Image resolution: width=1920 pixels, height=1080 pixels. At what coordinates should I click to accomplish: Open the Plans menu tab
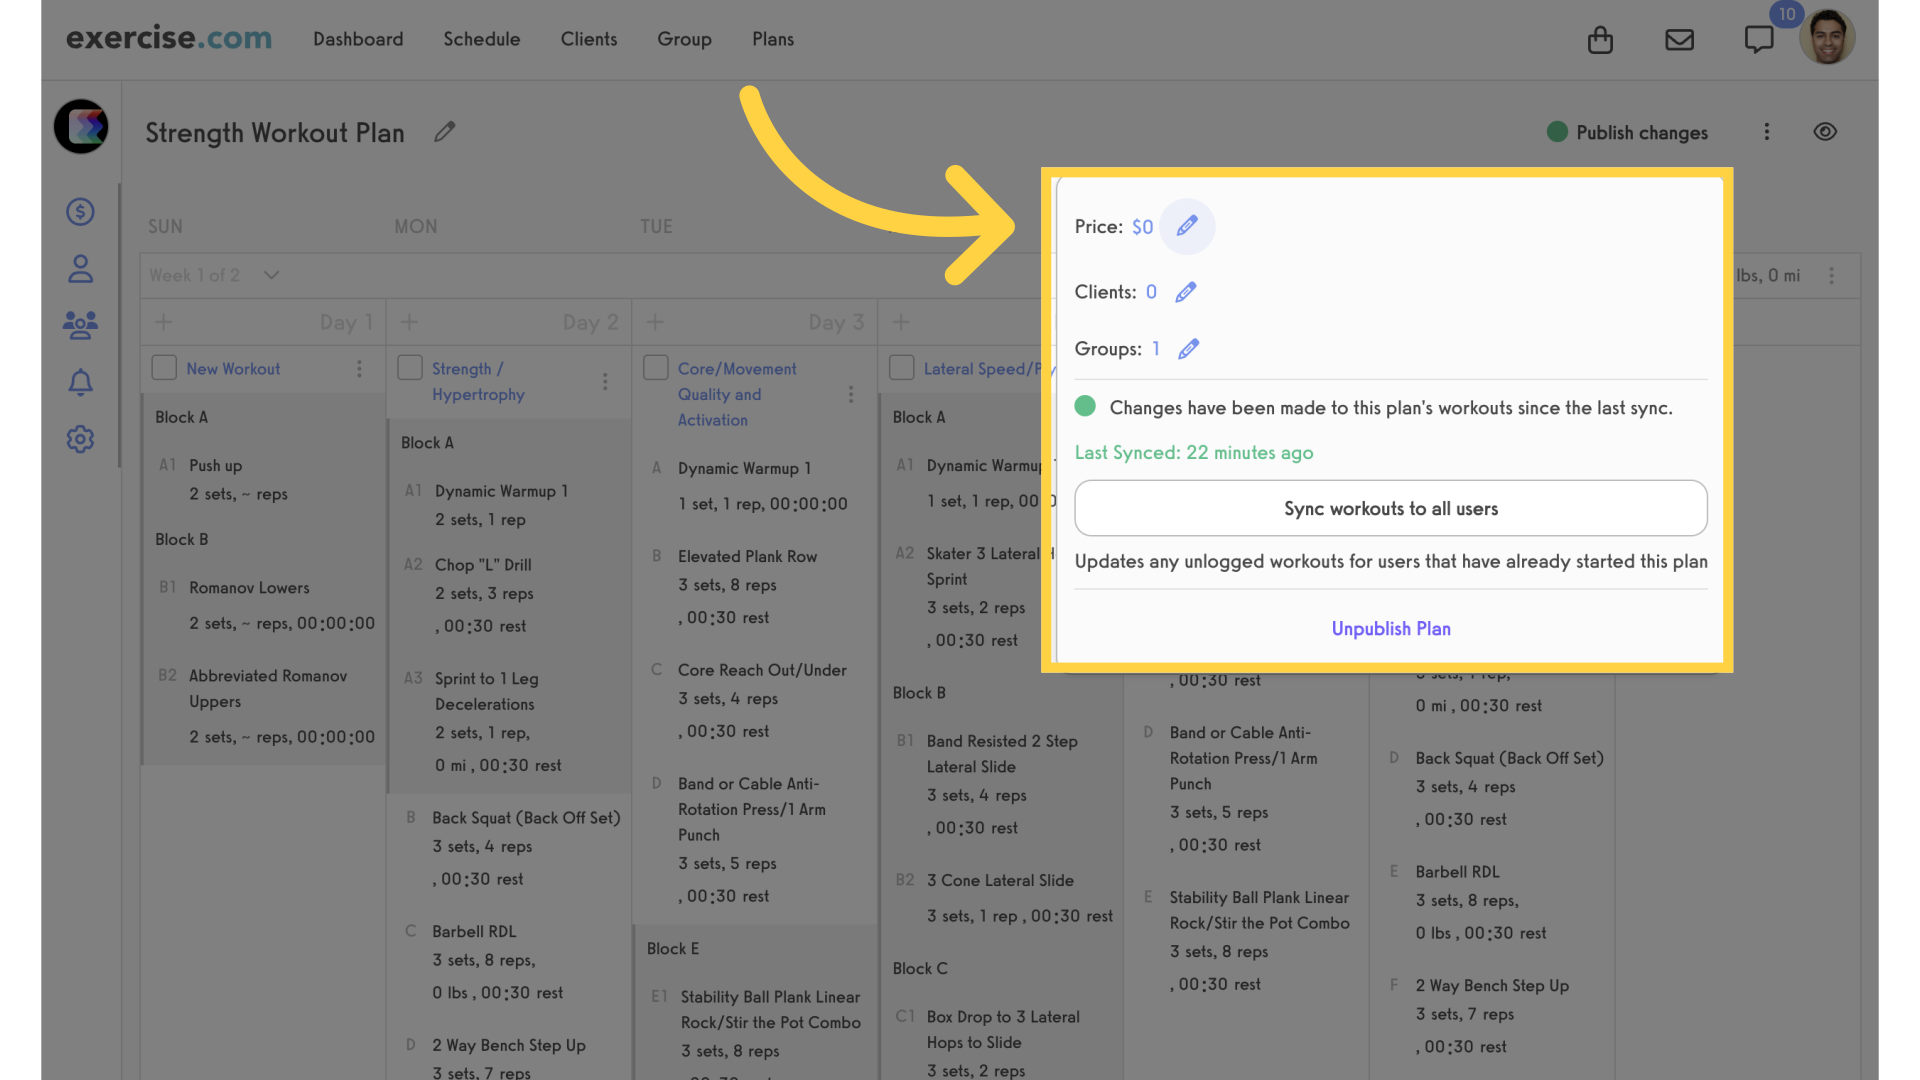(771, 38)
